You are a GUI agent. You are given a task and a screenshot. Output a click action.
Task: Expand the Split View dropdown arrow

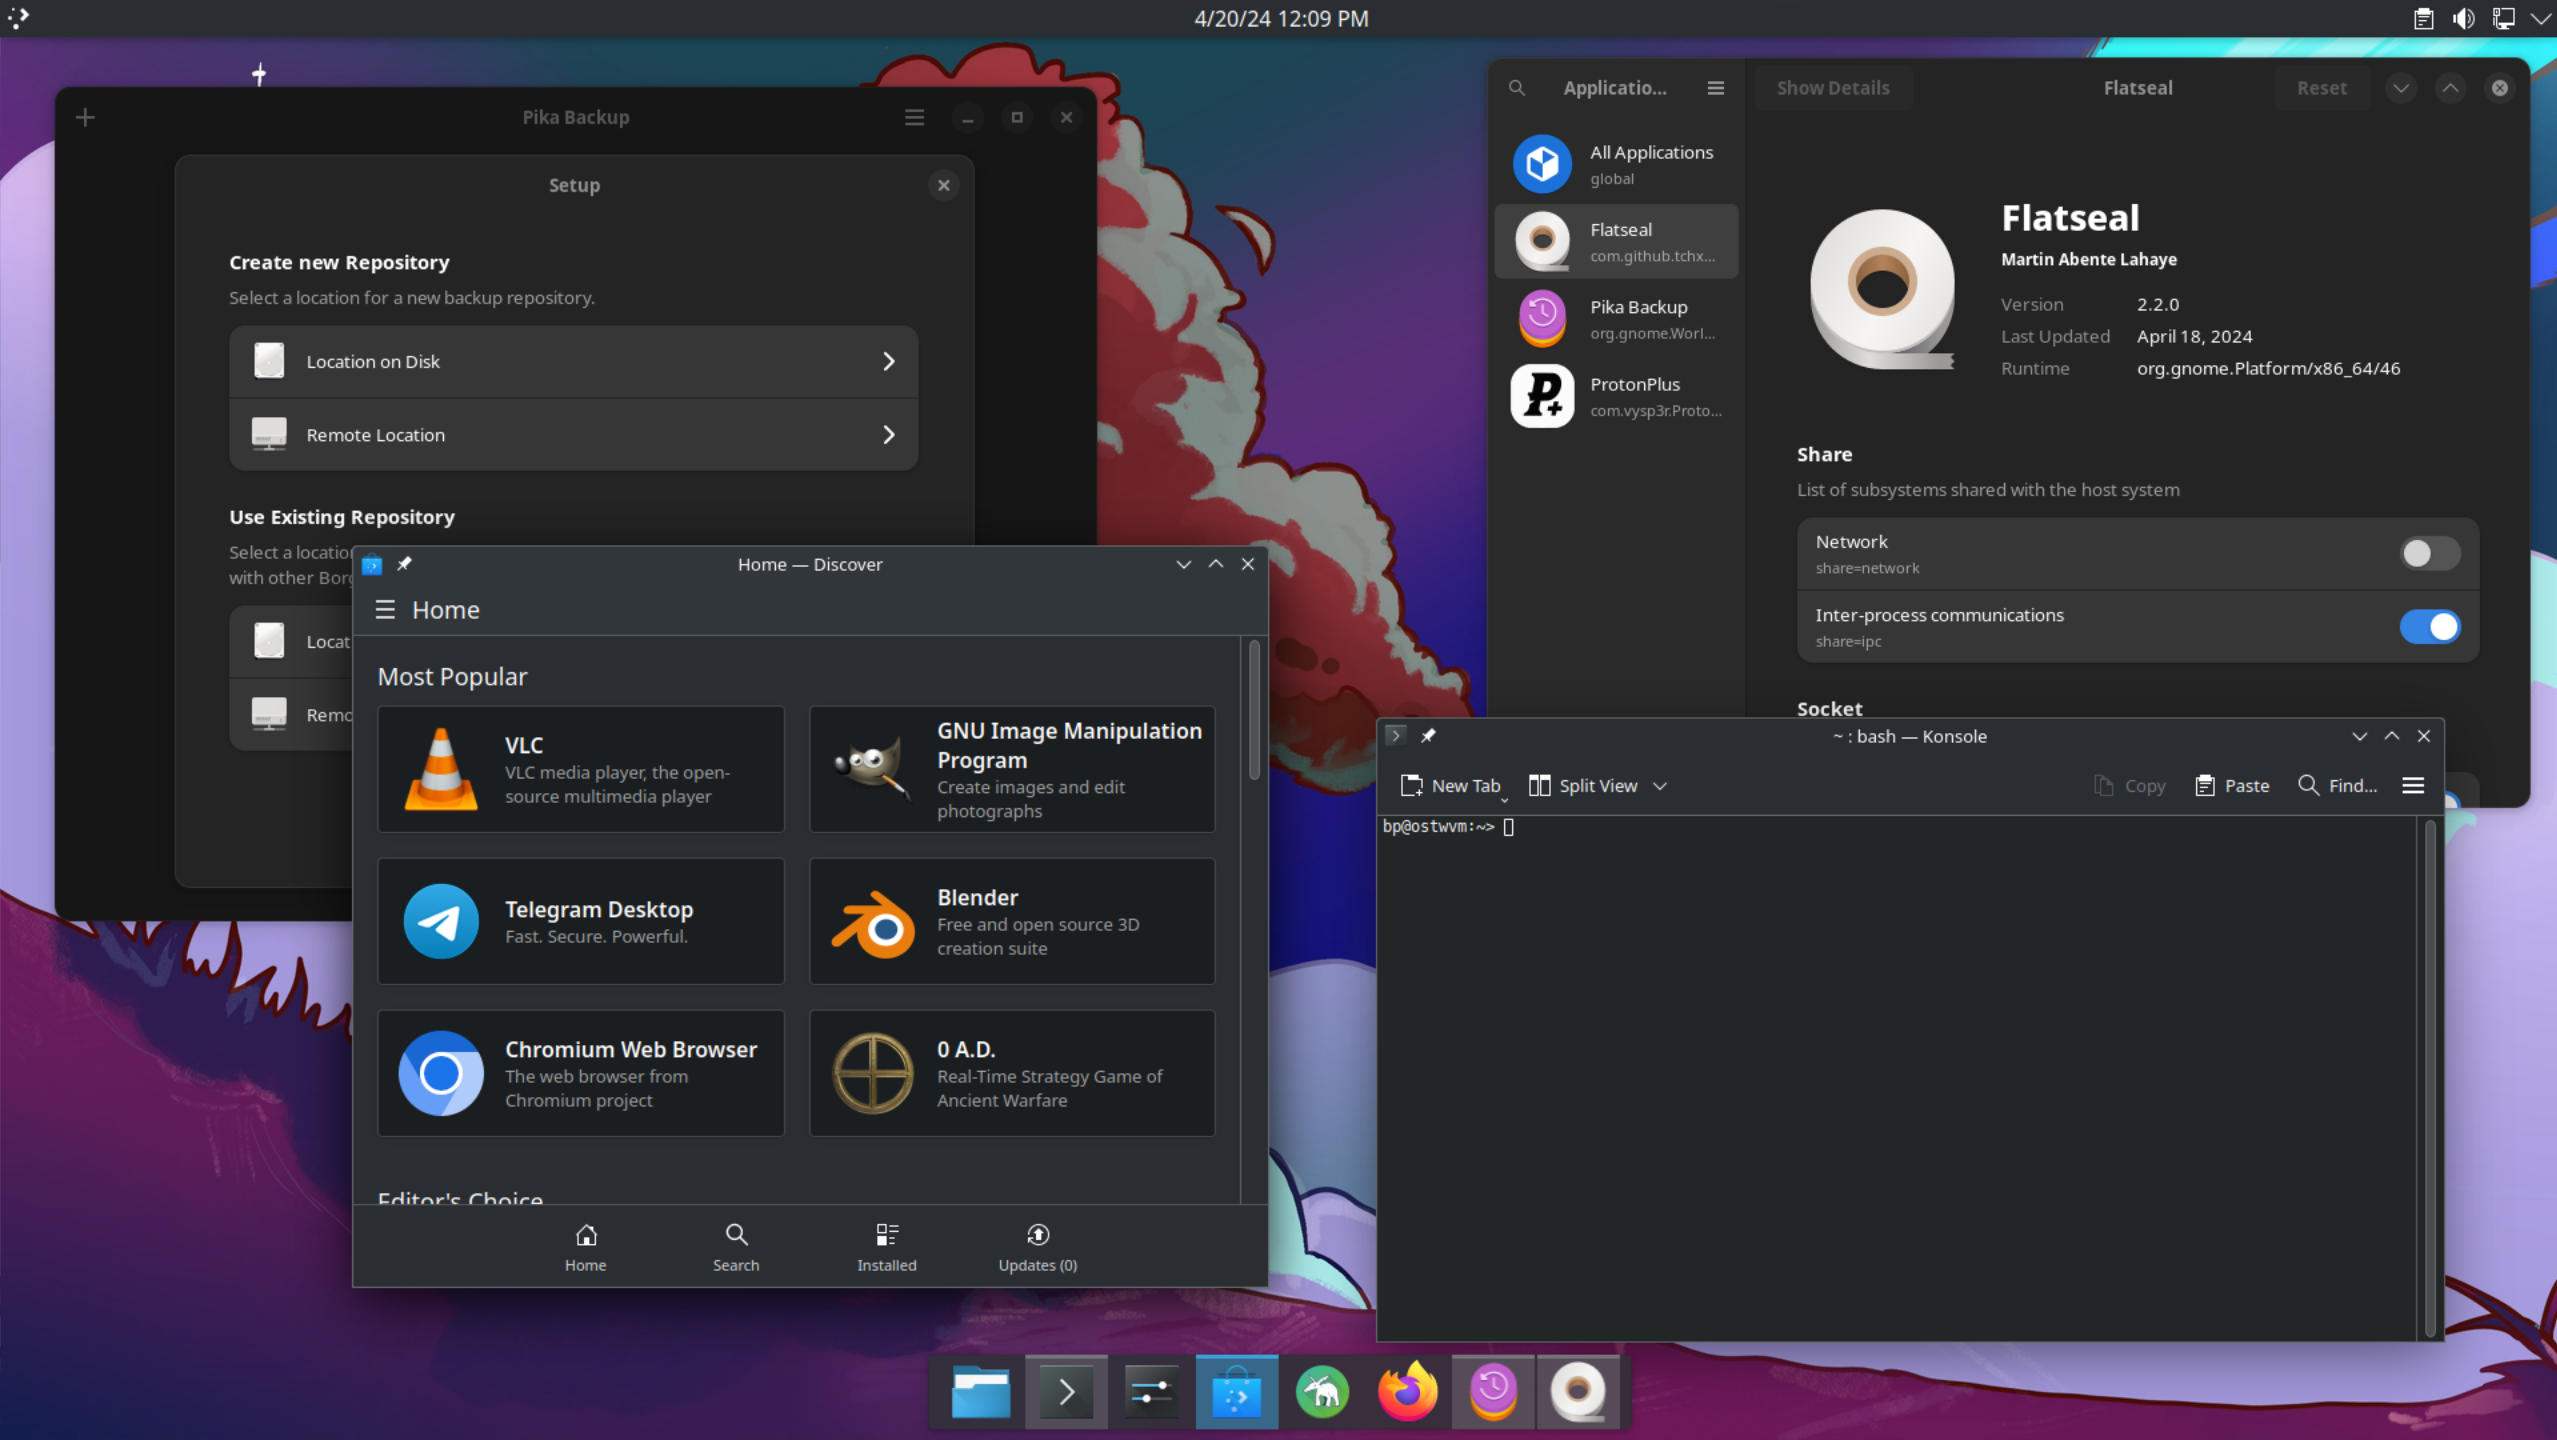point(1660,786)
